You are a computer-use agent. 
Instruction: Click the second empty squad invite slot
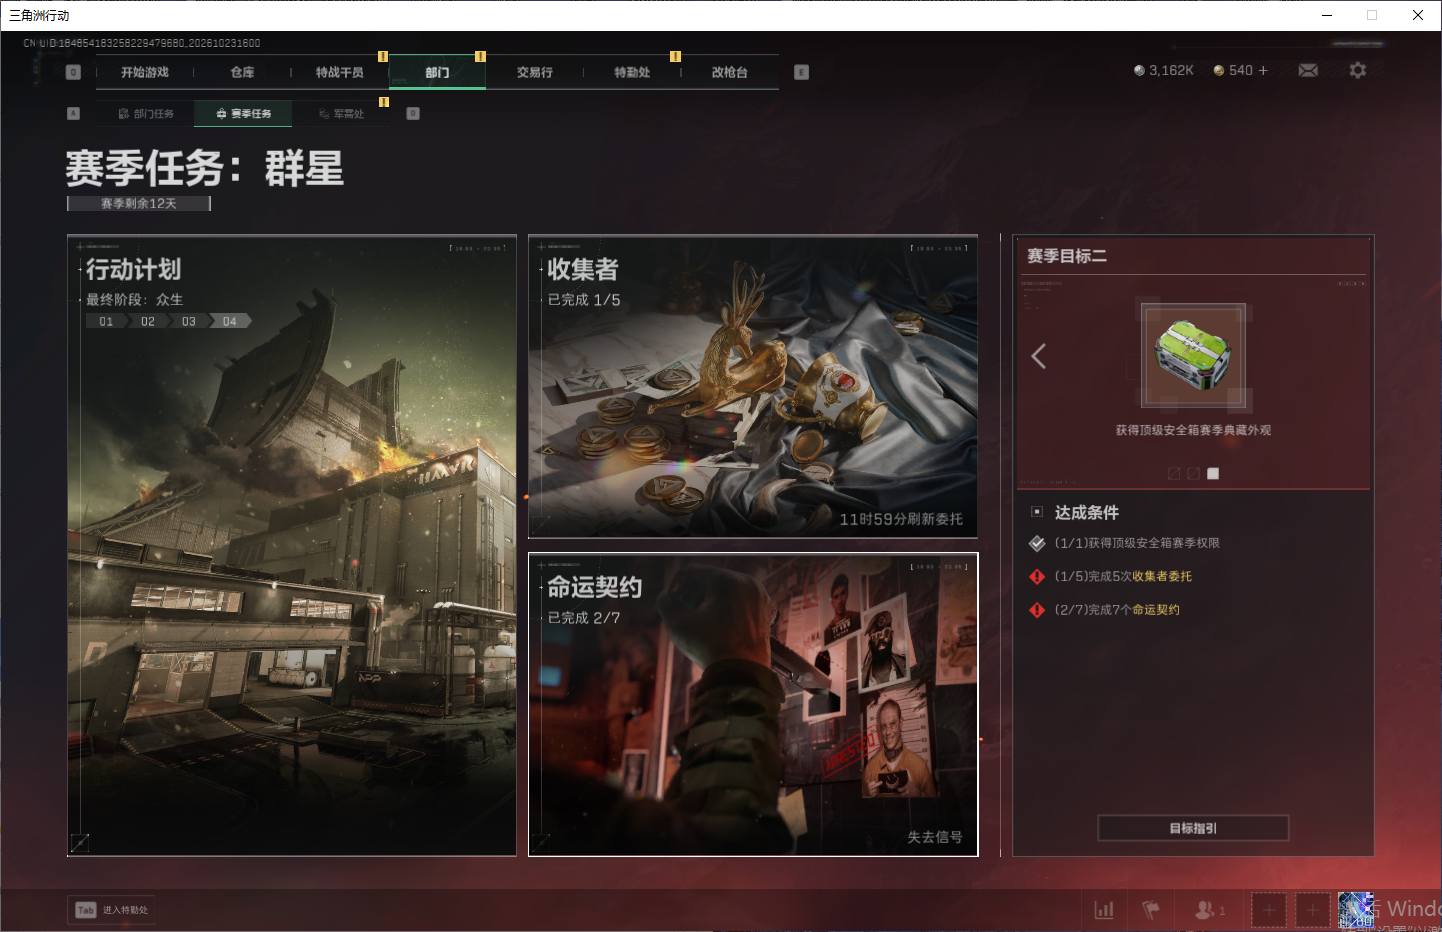[1312, 910]
